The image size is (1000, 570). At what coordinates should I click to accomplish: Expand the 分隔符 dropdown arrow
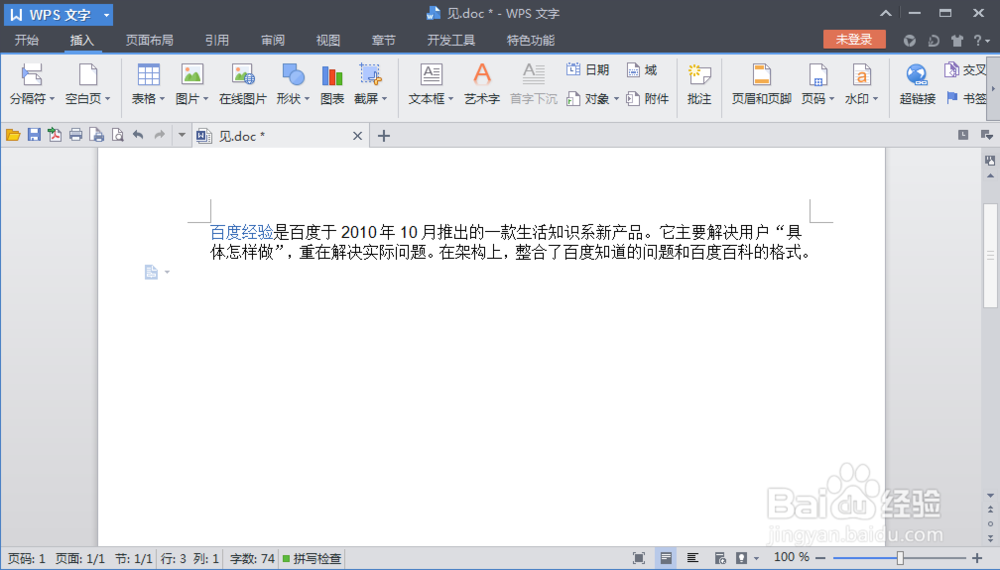[x=52, y=99]
